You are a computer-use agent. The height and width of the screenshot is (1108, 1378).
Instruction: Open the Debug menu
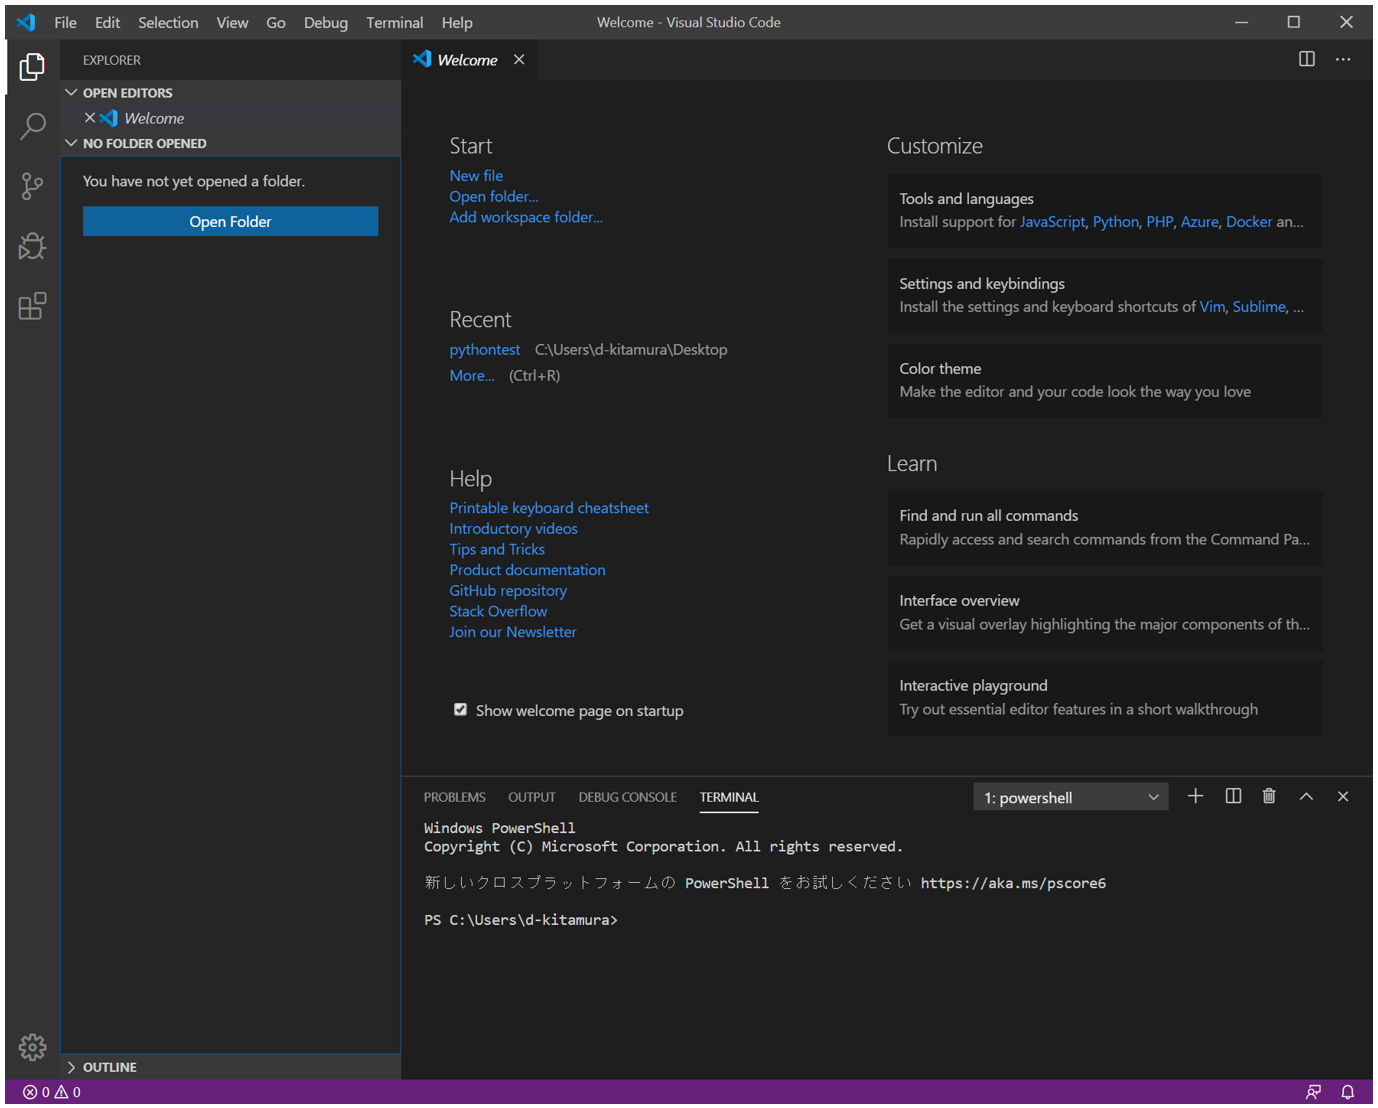(326, 22)
